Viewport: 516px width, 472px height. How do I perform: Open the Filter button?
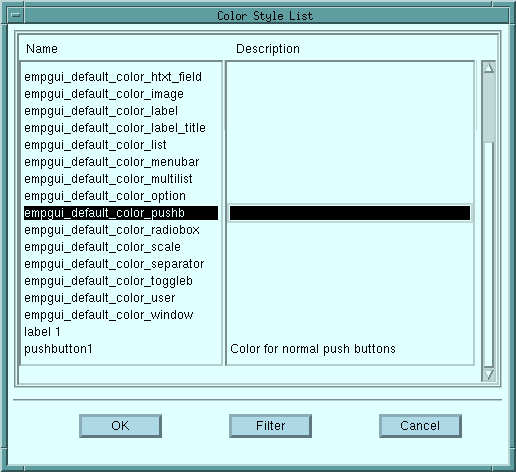(x=270, y=426)
